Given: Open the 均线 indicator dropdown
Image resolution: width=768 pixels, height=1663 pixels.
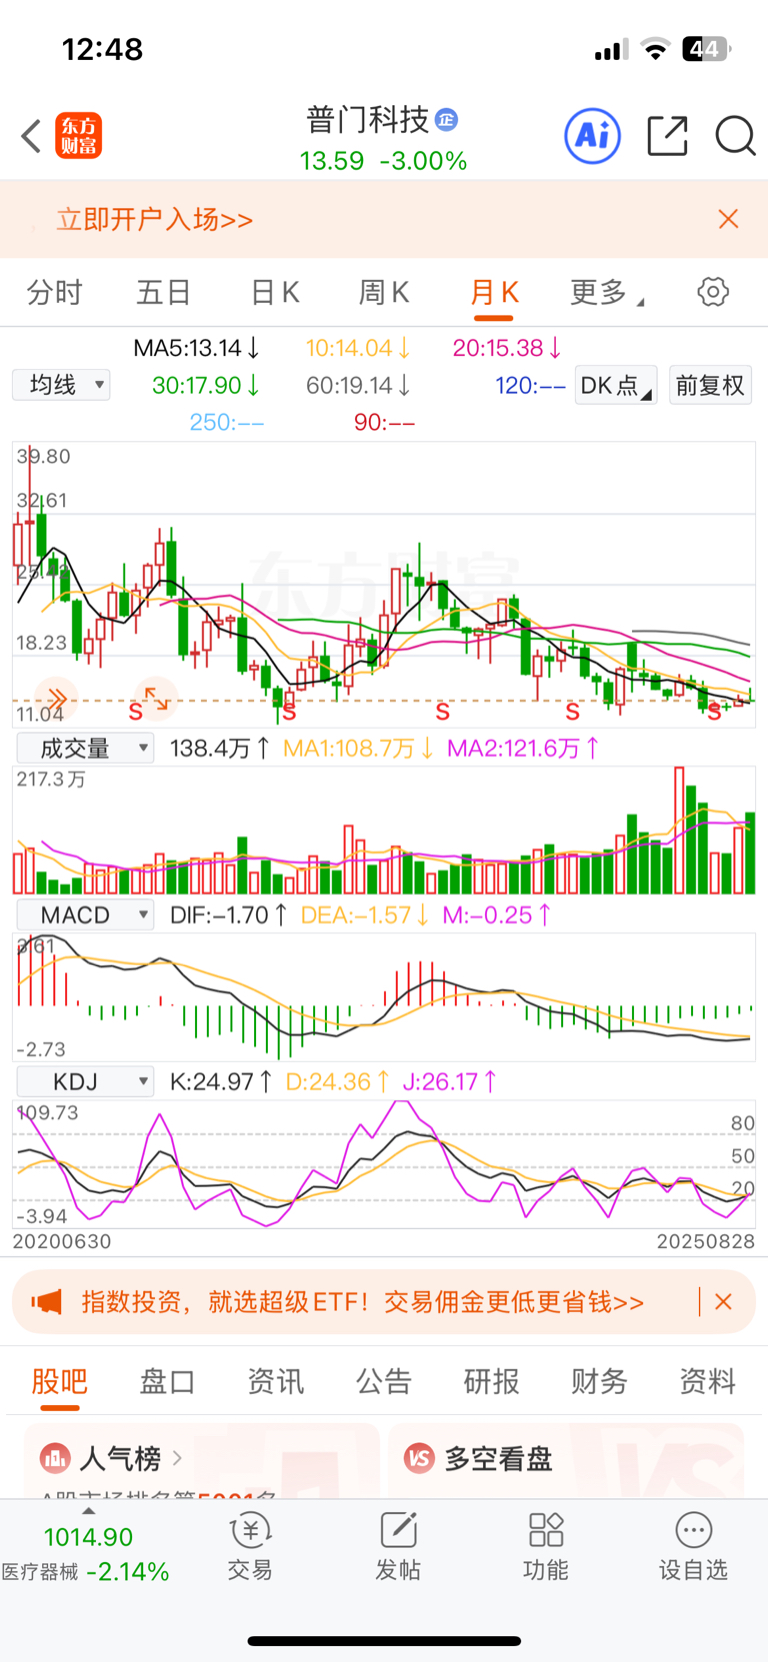Looking at the screenshot, I should [x=61, y=385].
